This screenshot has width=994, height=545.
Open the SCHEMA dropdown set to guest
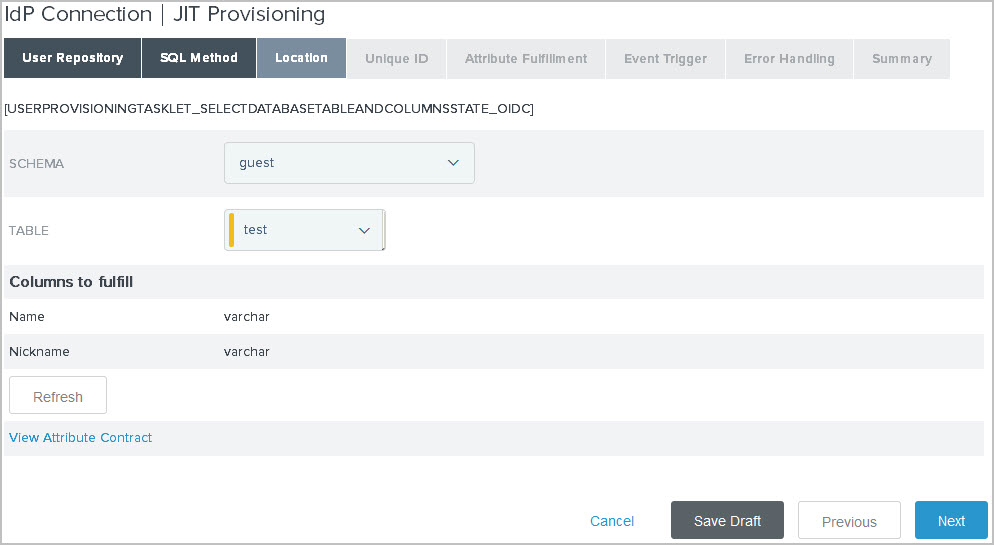(x=349, y=163)
